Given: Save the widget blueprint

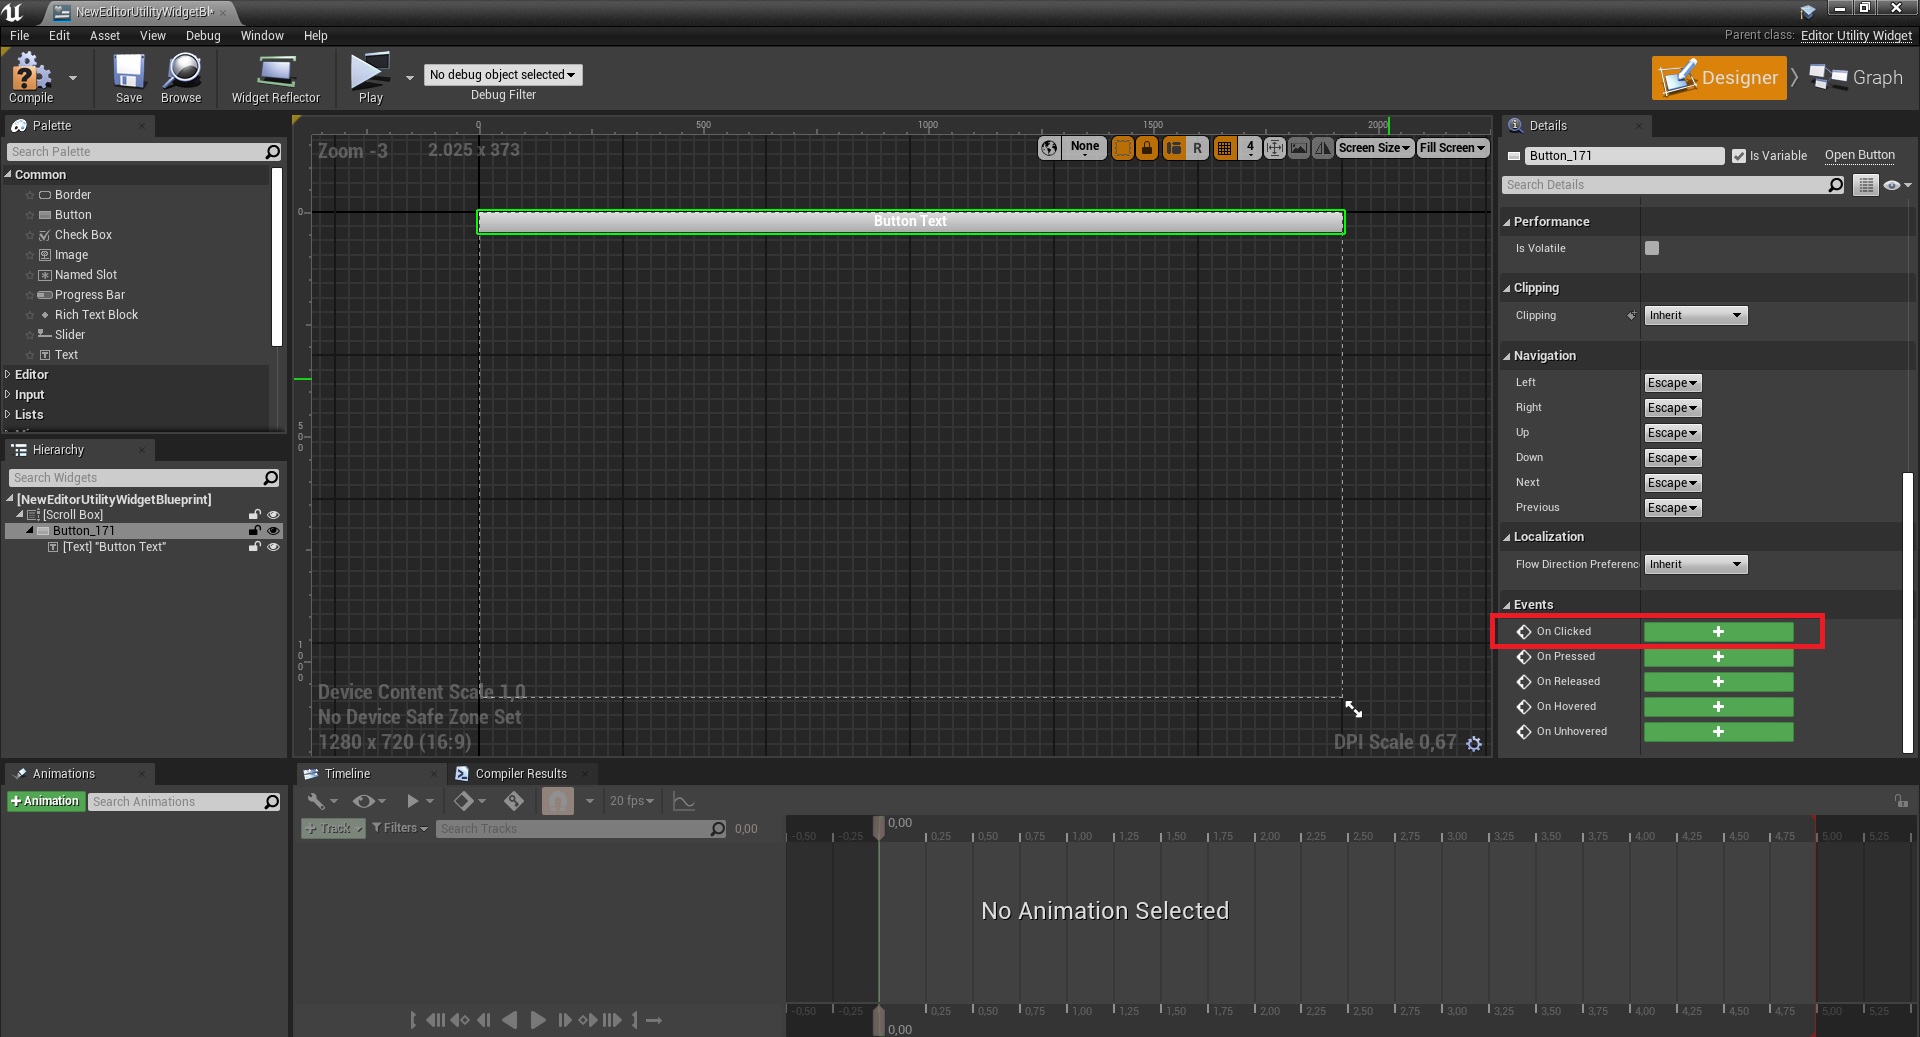Looking at the screenshot, I should click(x=128, y=78).
